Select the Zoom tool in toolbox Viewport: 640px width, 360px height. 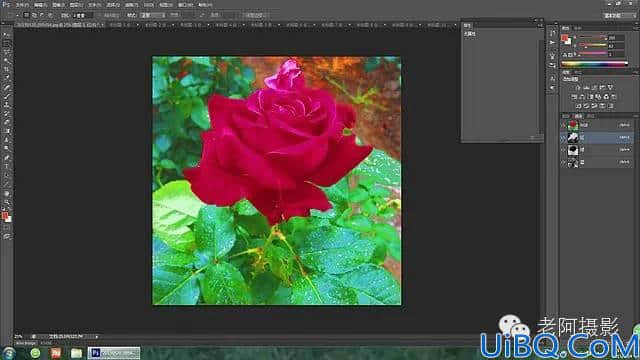tap(7, 202)
